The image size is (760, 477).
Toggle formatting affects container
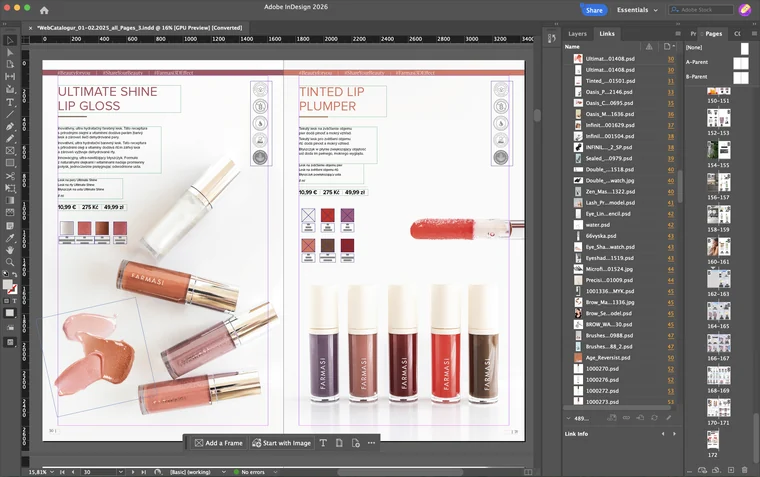(x=6, y=301)
